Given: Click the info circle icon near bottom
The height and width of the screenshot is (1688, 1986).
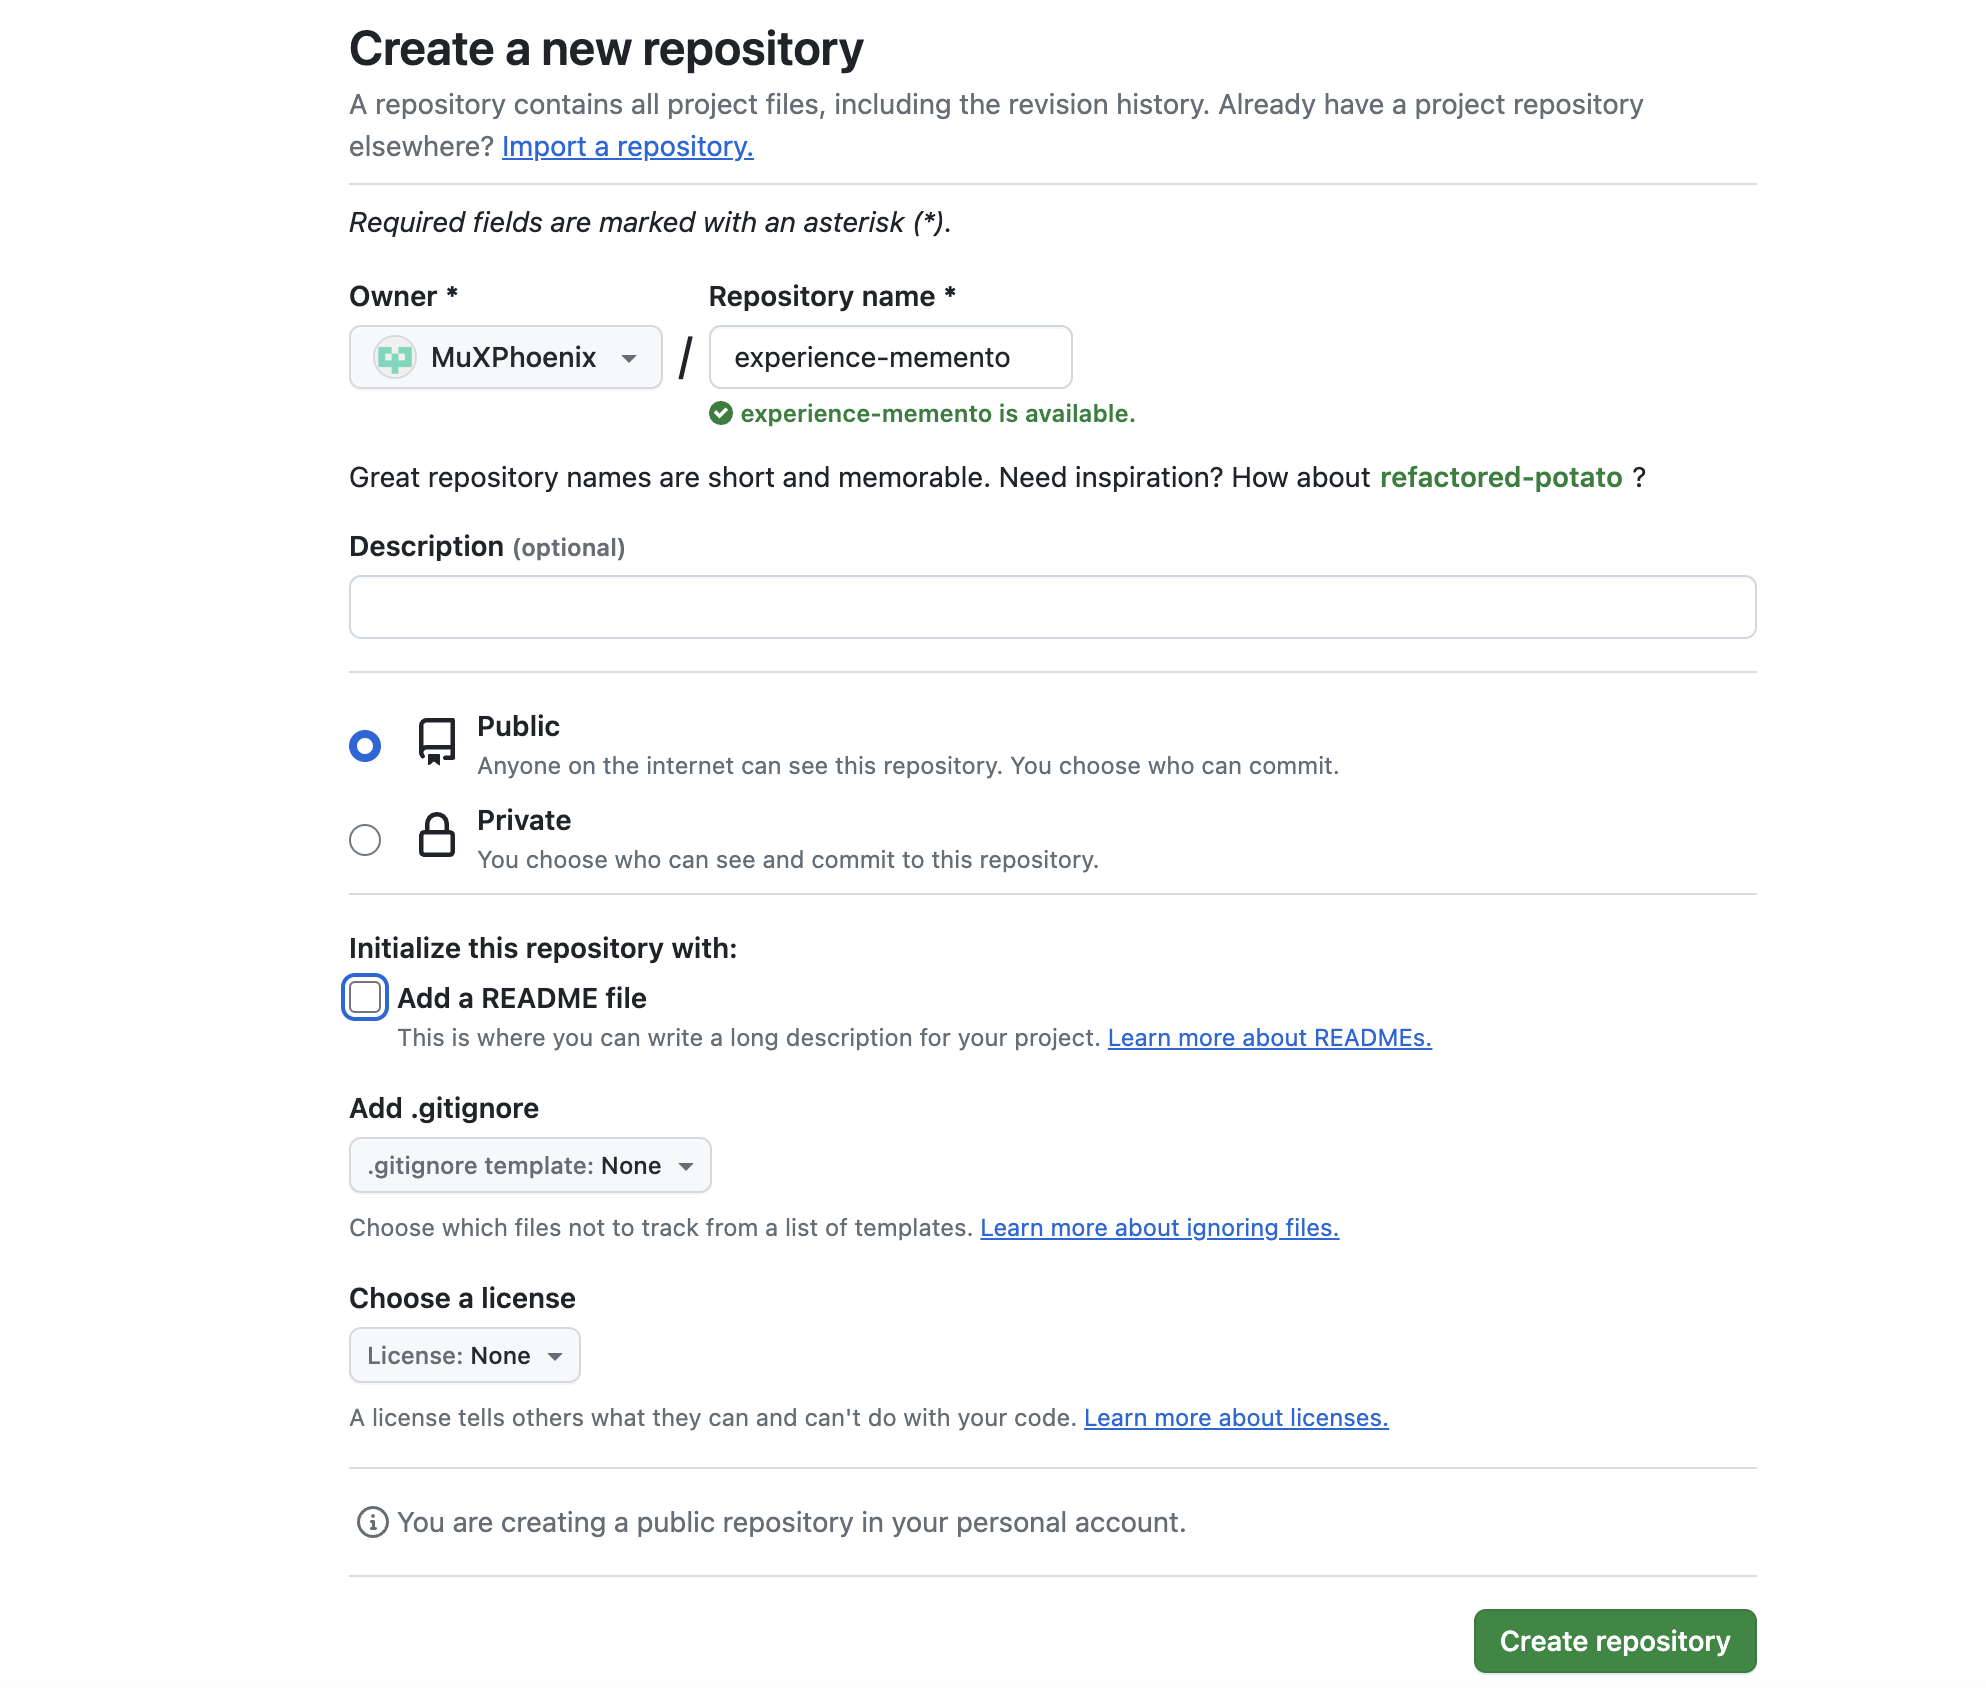Looking at the screenshot, I should click(373, 1522).
